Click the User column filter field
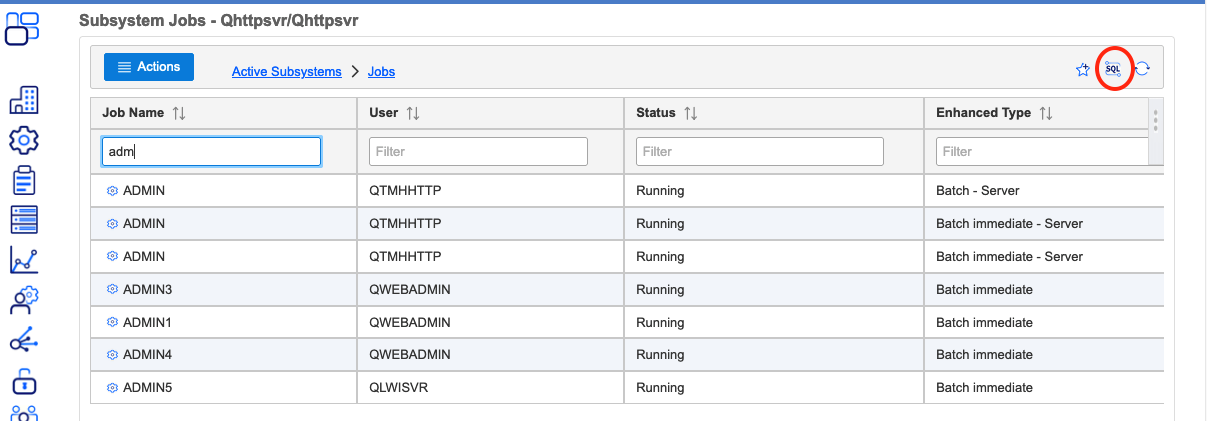 point(478,152)
